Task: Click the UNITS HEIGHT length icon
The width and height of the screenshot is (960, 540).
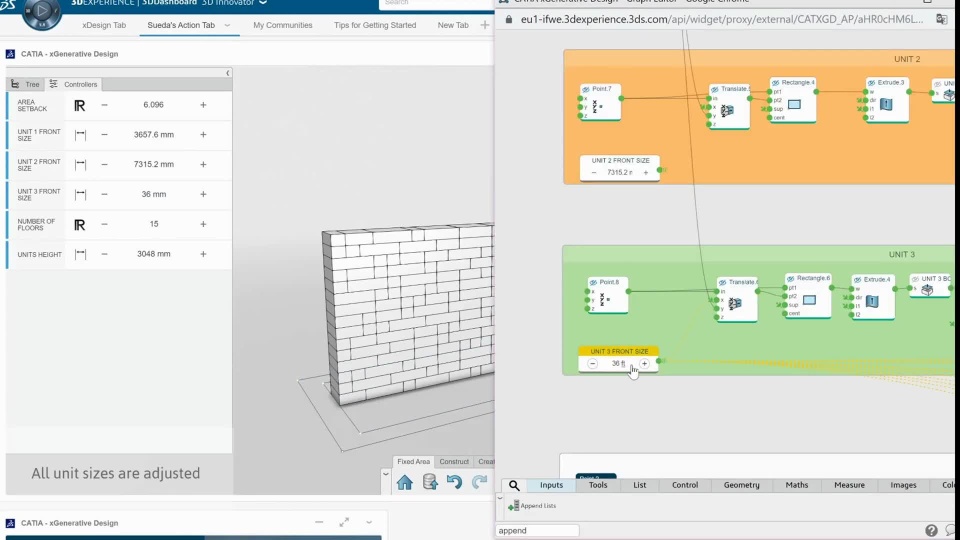Action: click(80, 254)
